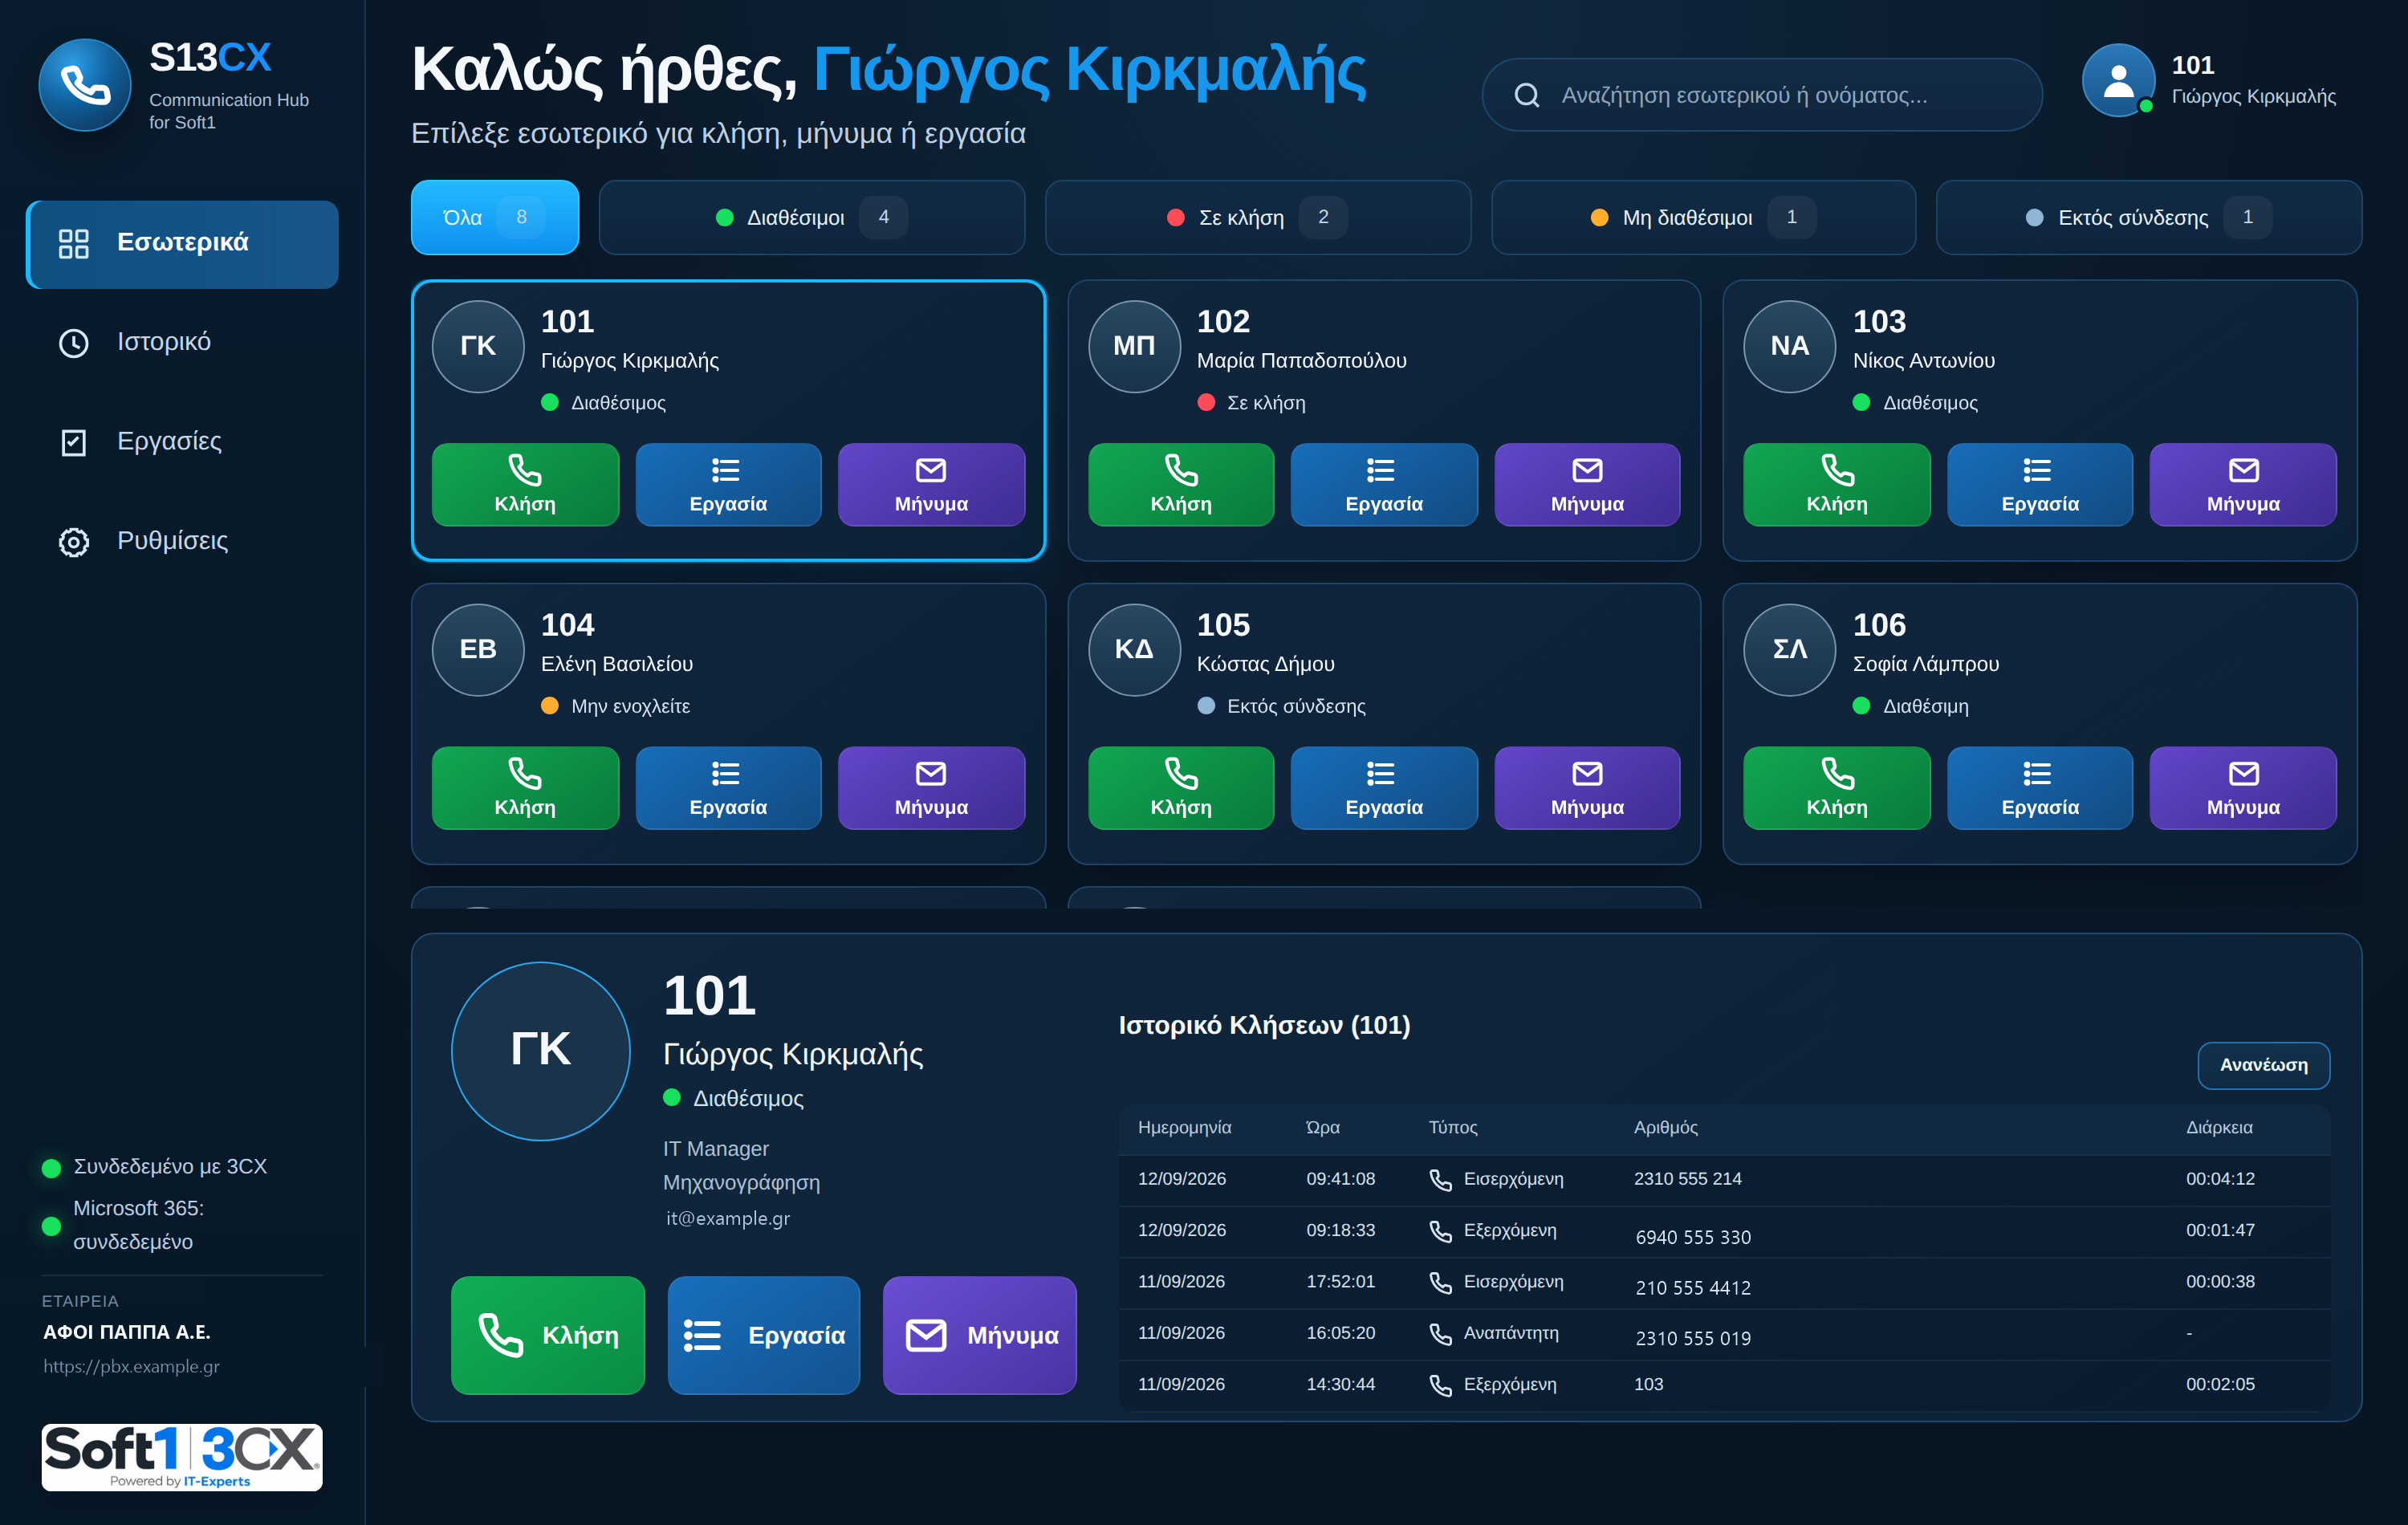This screenshot has height=1525, width=2408.
Task: Refresh call history with Ανανέωση
Action: click(2263, 1065)
